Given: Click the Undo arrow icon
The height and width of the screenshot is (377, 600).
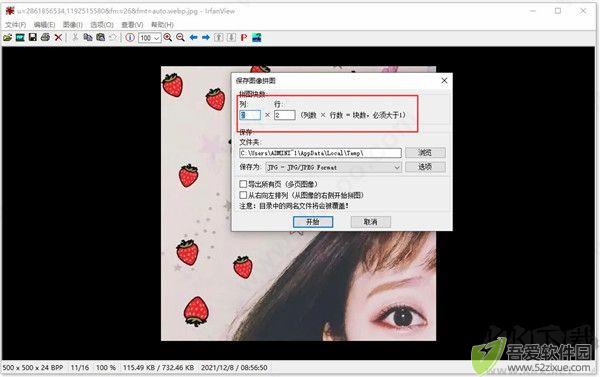Looking at the screenshot, I should click(x=113, y=38).
